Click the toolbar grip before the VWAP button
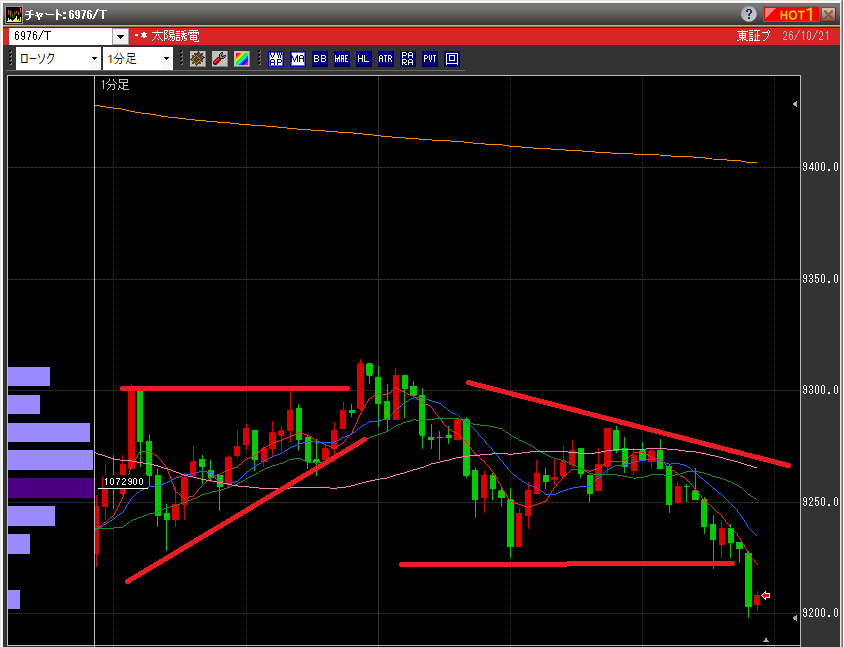This screenshot has height=647, width=844. [x=259, y=58]
